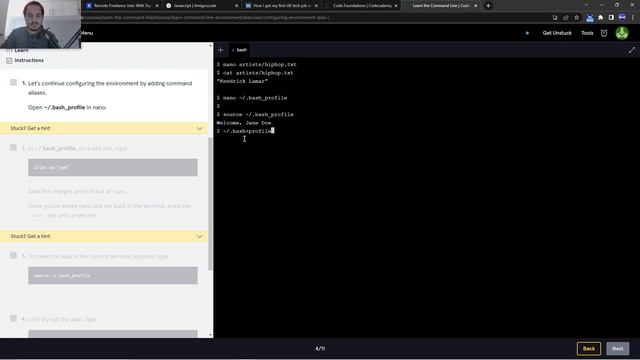The height and width of the screenshot is (360, 640).
Task: Open the browser extensions puzzle icon
Action: 600,18
